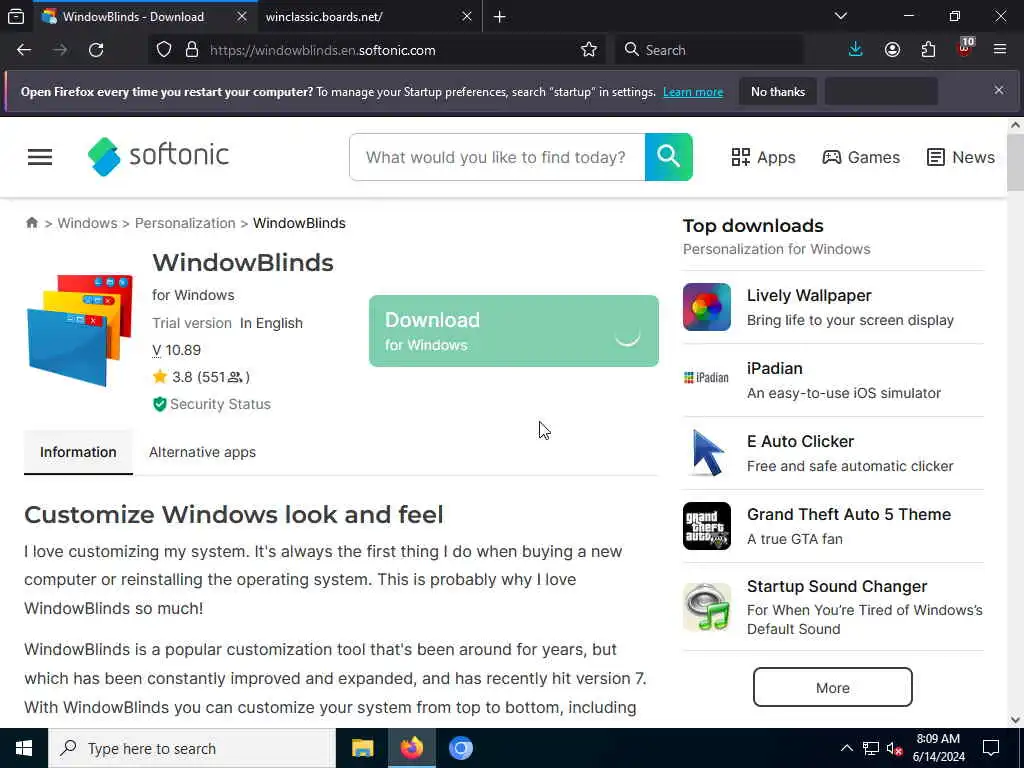Click the Windows taskbar search box
Screen dimensions: 1024x768
pyautogui.click(x=191, y=748)
